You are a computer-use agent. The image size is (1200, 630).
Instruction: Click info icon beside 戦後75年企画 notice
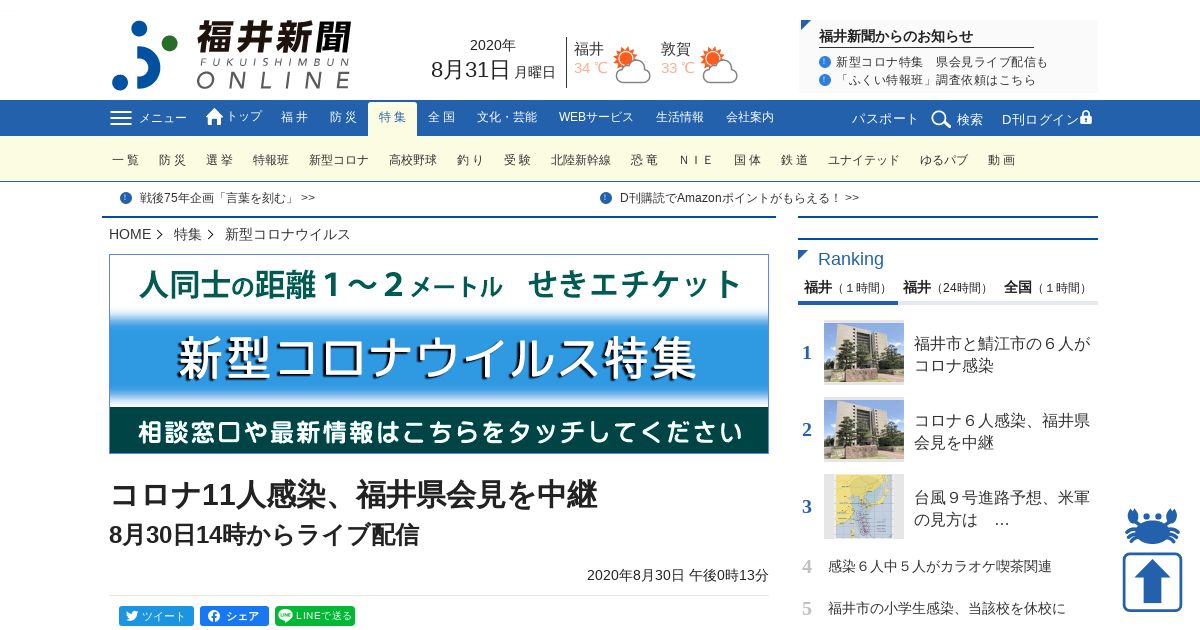click(126, 198)
